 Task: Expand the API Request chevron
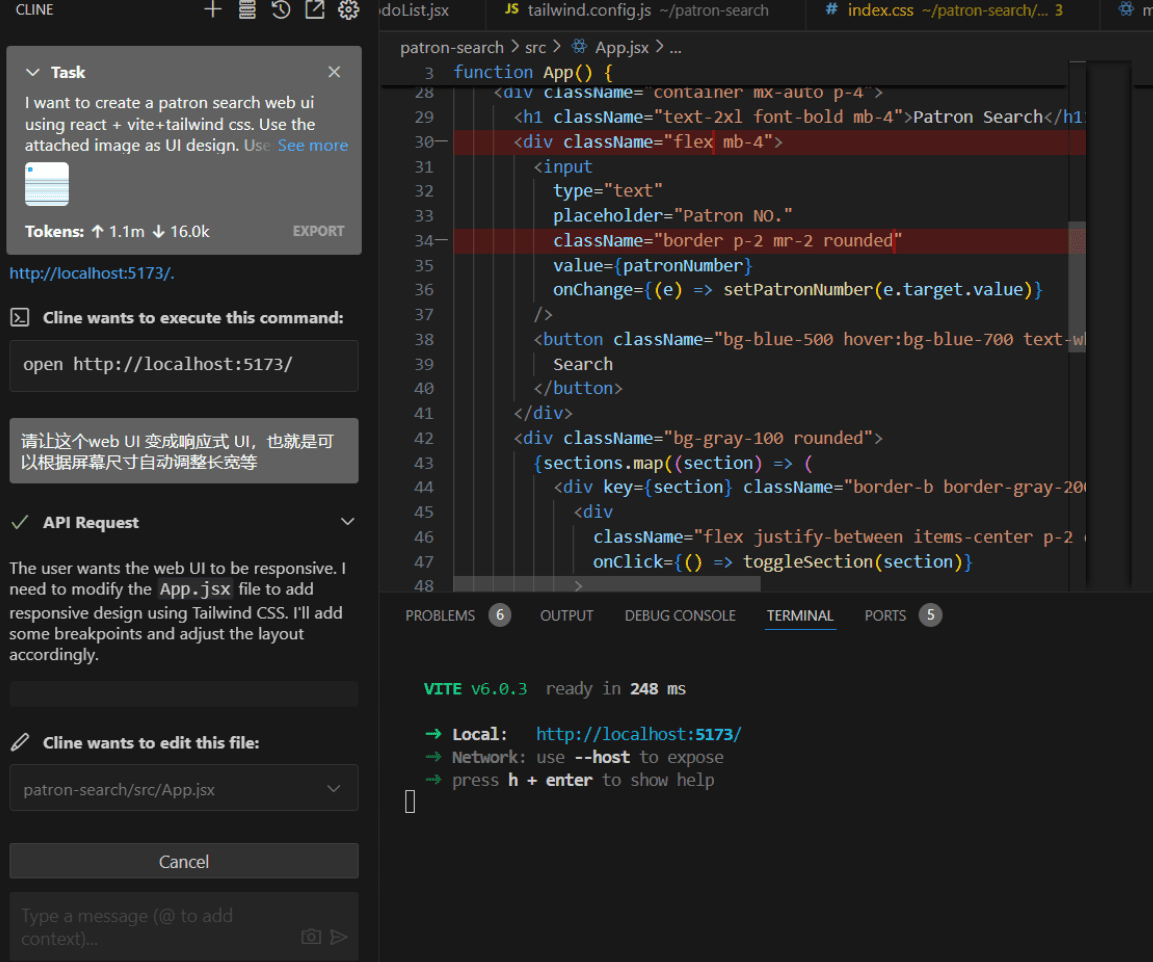point(348,522)
